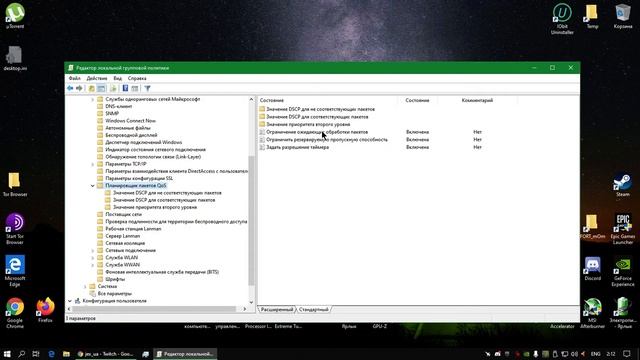Image resolution: width=640 pixels, height=360 pixels.
Task: Open the Discord desktop icon
Action: 592,269
